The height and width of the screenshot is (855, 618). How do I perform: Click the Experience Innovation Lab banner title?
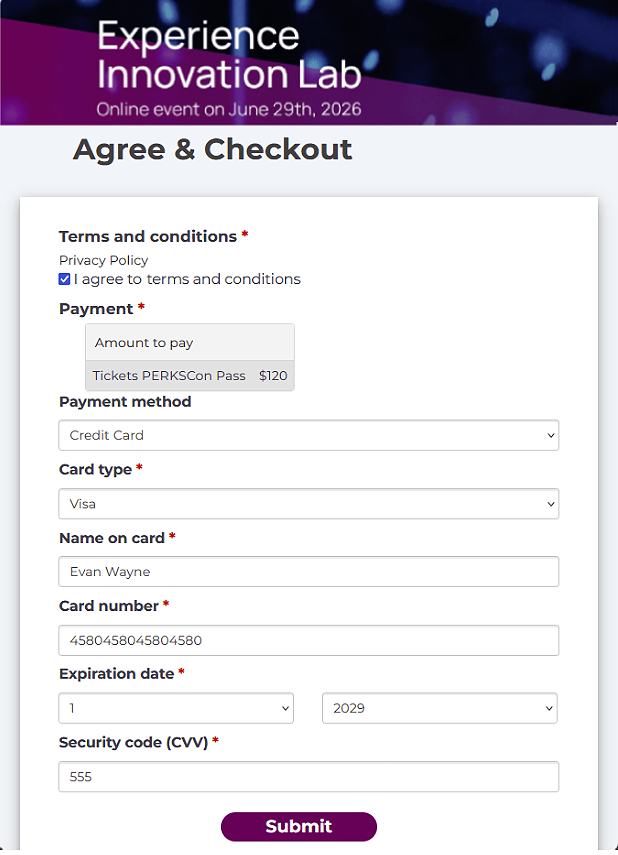point(229,56)
